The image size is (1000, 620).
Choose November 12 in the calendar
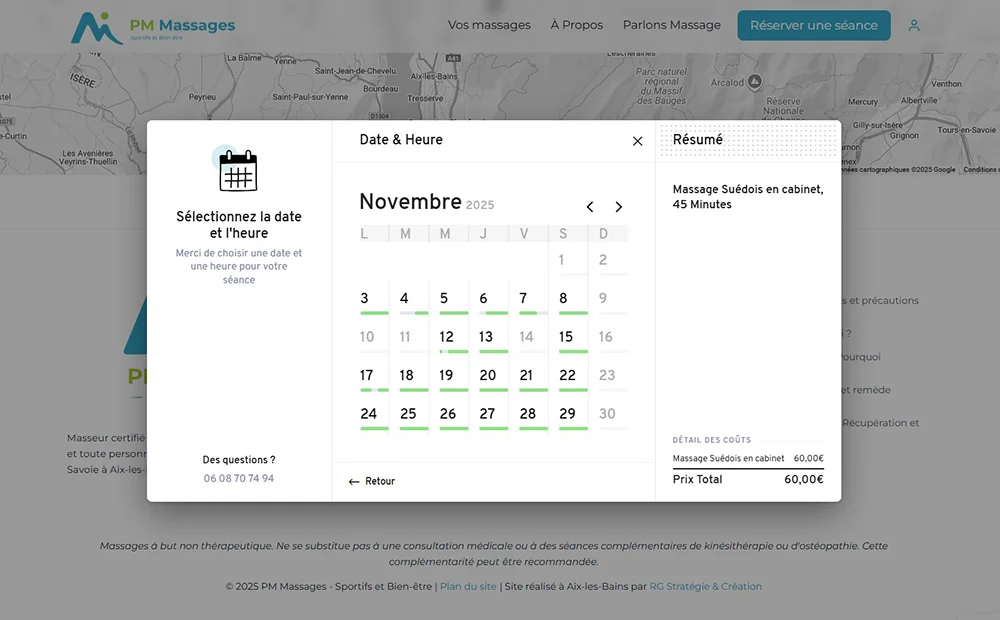[446, 337]
